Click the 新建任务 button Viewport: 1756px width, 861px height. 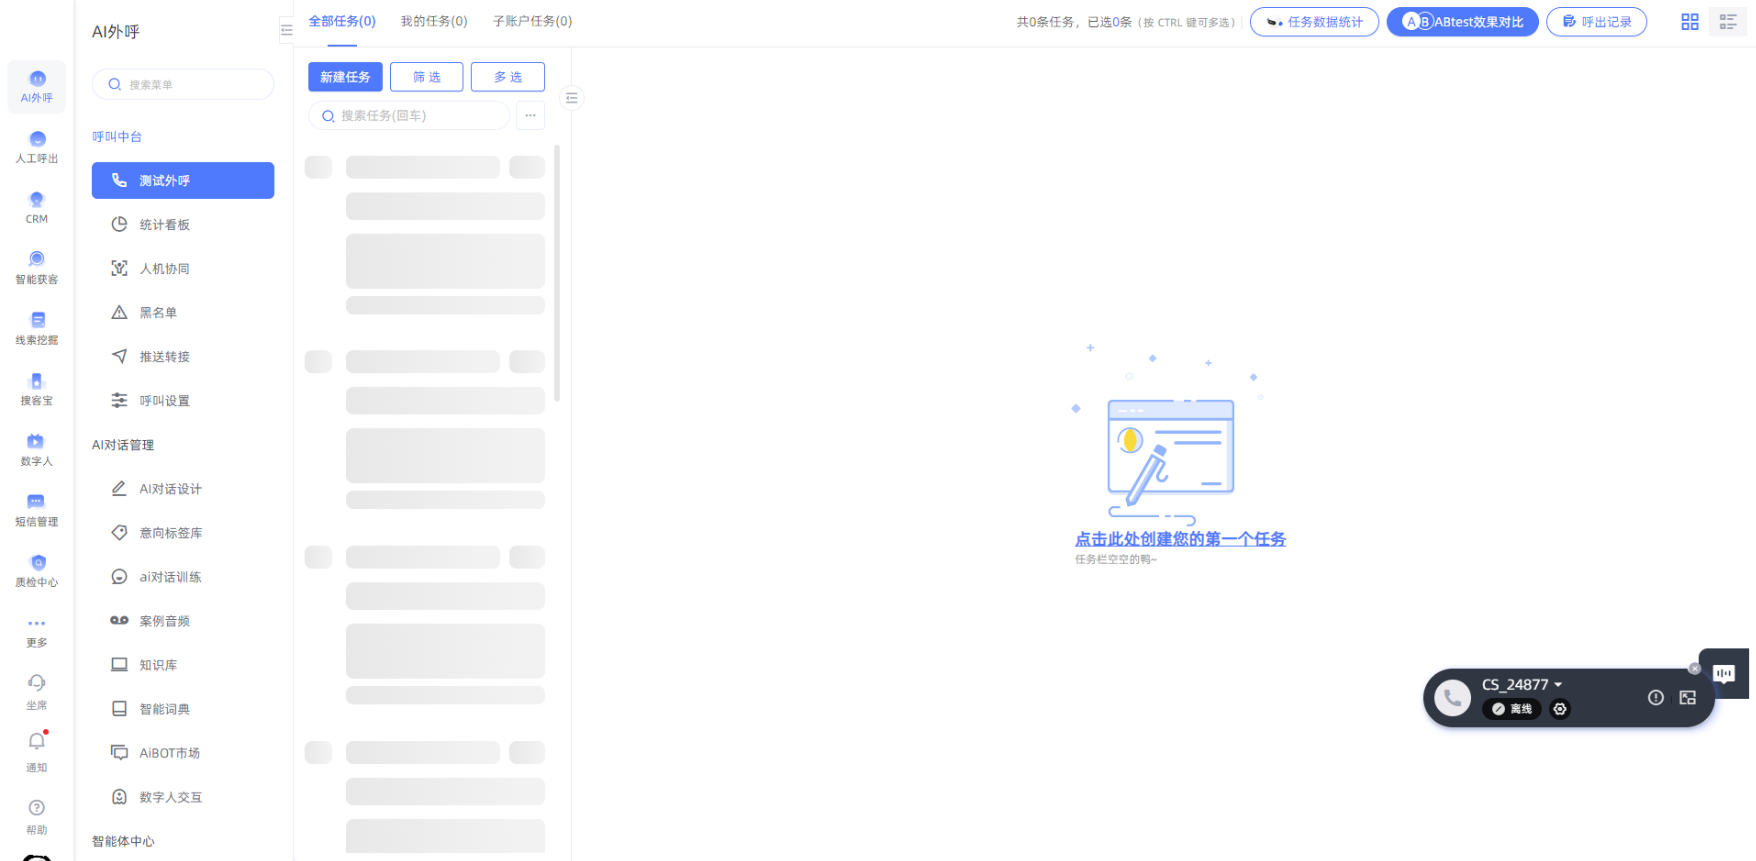click(345, 77)
